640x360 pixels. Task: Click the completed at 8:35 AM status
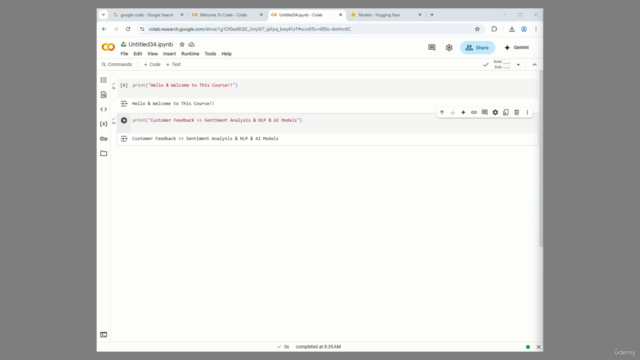[x=318, y=347]
